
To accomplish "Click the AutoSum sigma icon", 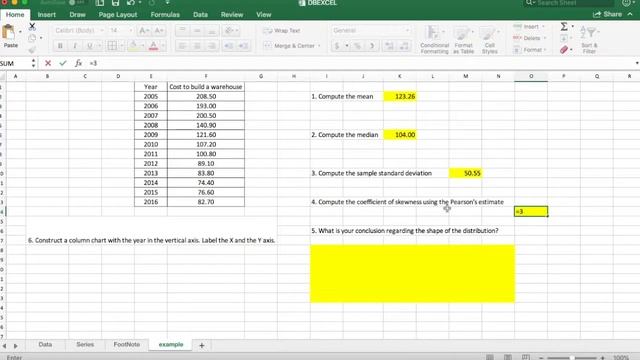I will click(564, 27).
